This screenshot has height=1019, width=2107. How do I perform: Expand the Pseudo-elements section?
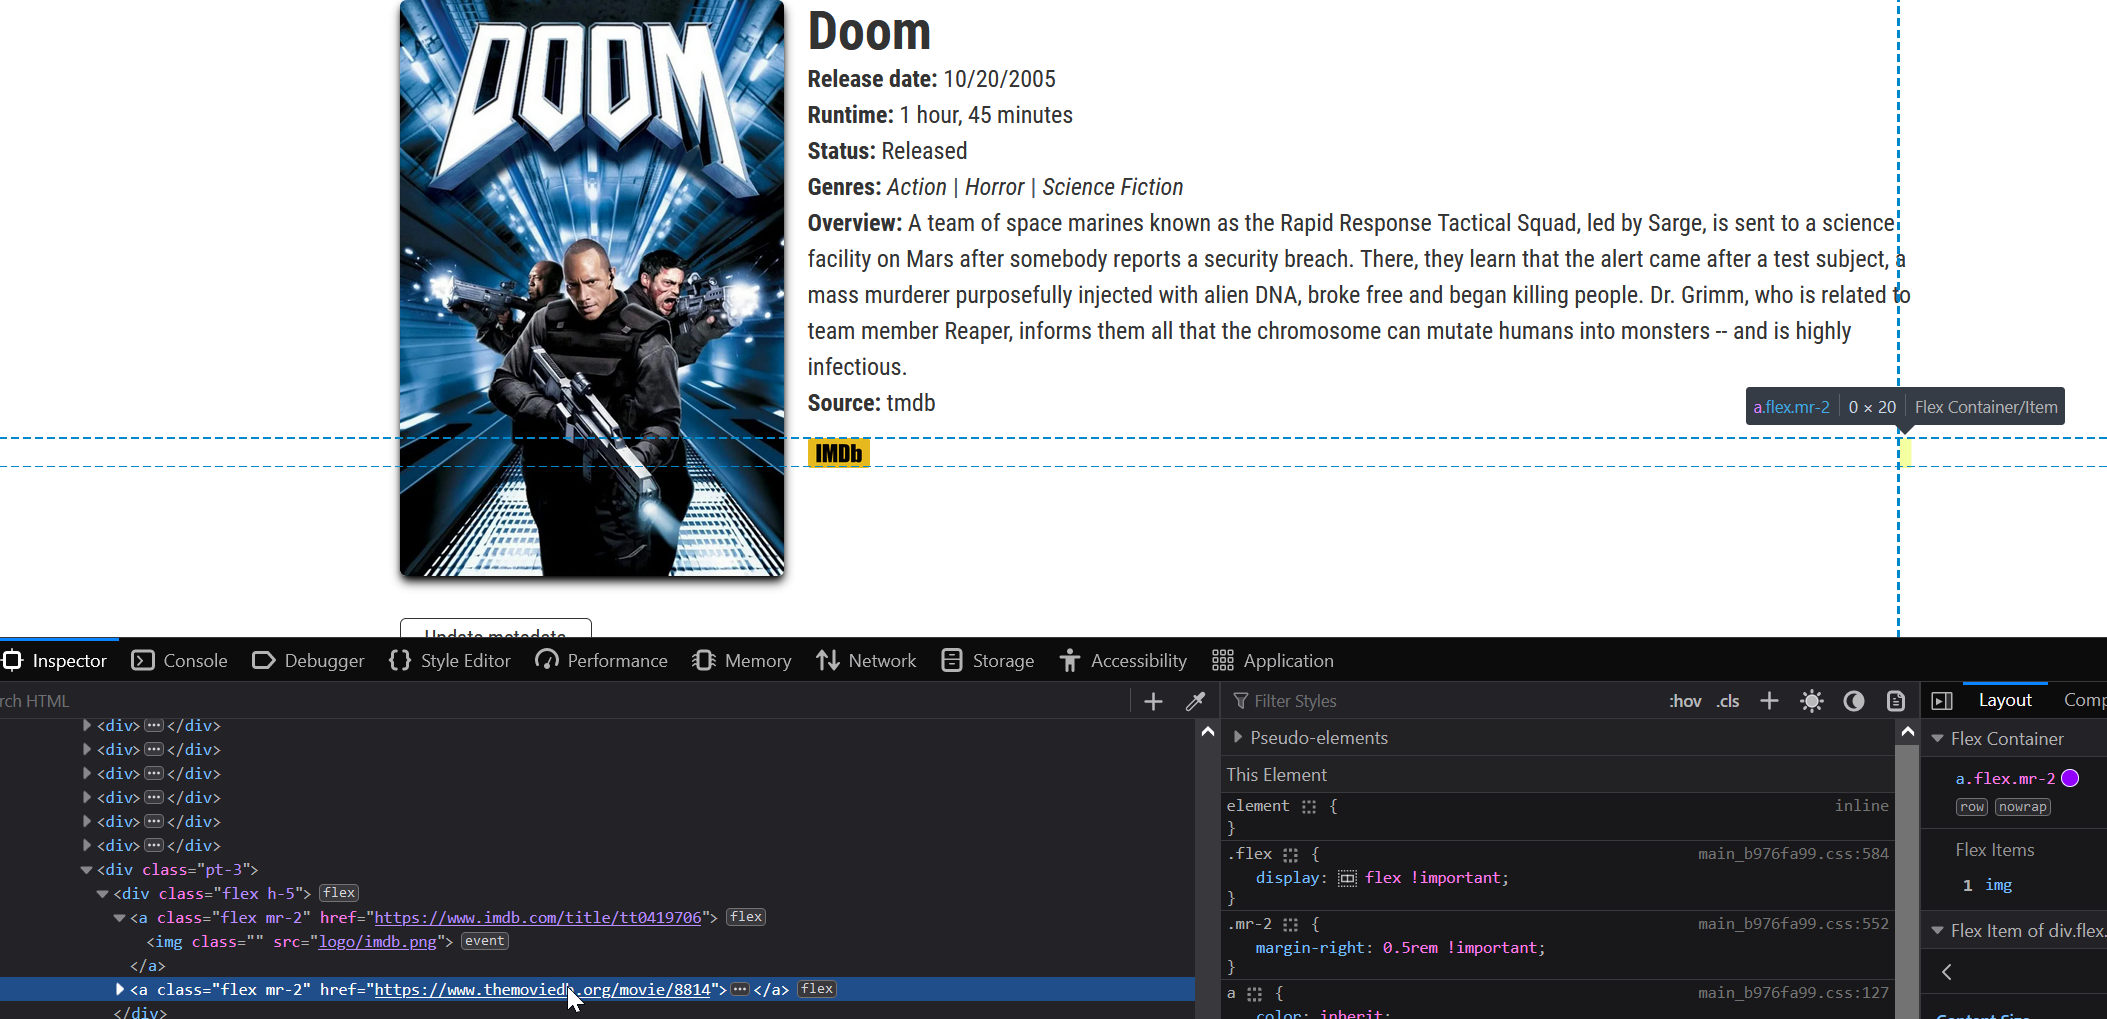point(1238,738)
